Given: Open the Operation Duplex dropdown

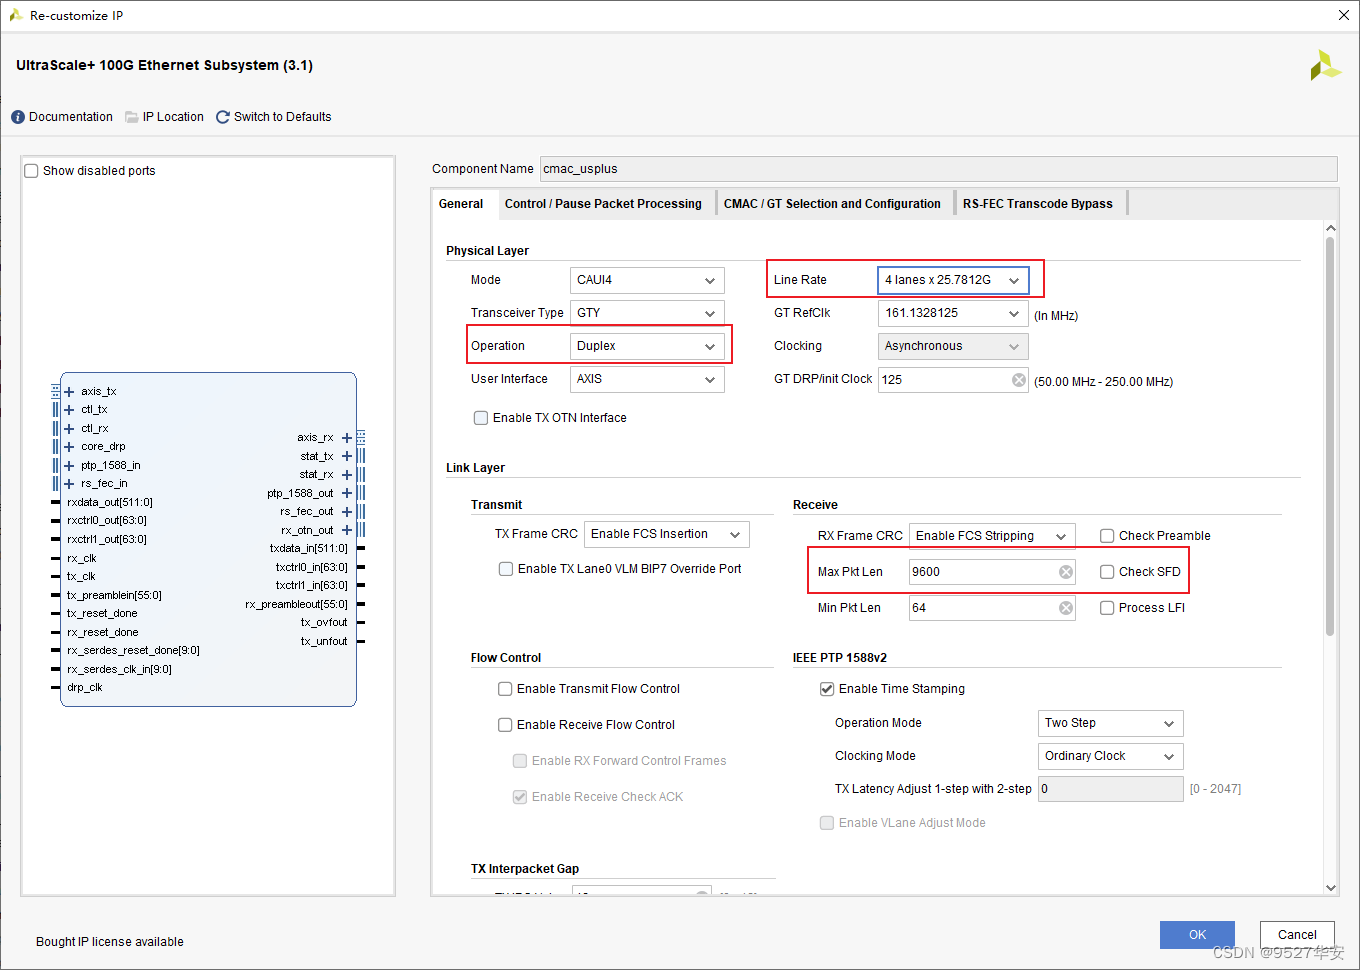Looking at the screenshot, I should (x=647, y=346).
